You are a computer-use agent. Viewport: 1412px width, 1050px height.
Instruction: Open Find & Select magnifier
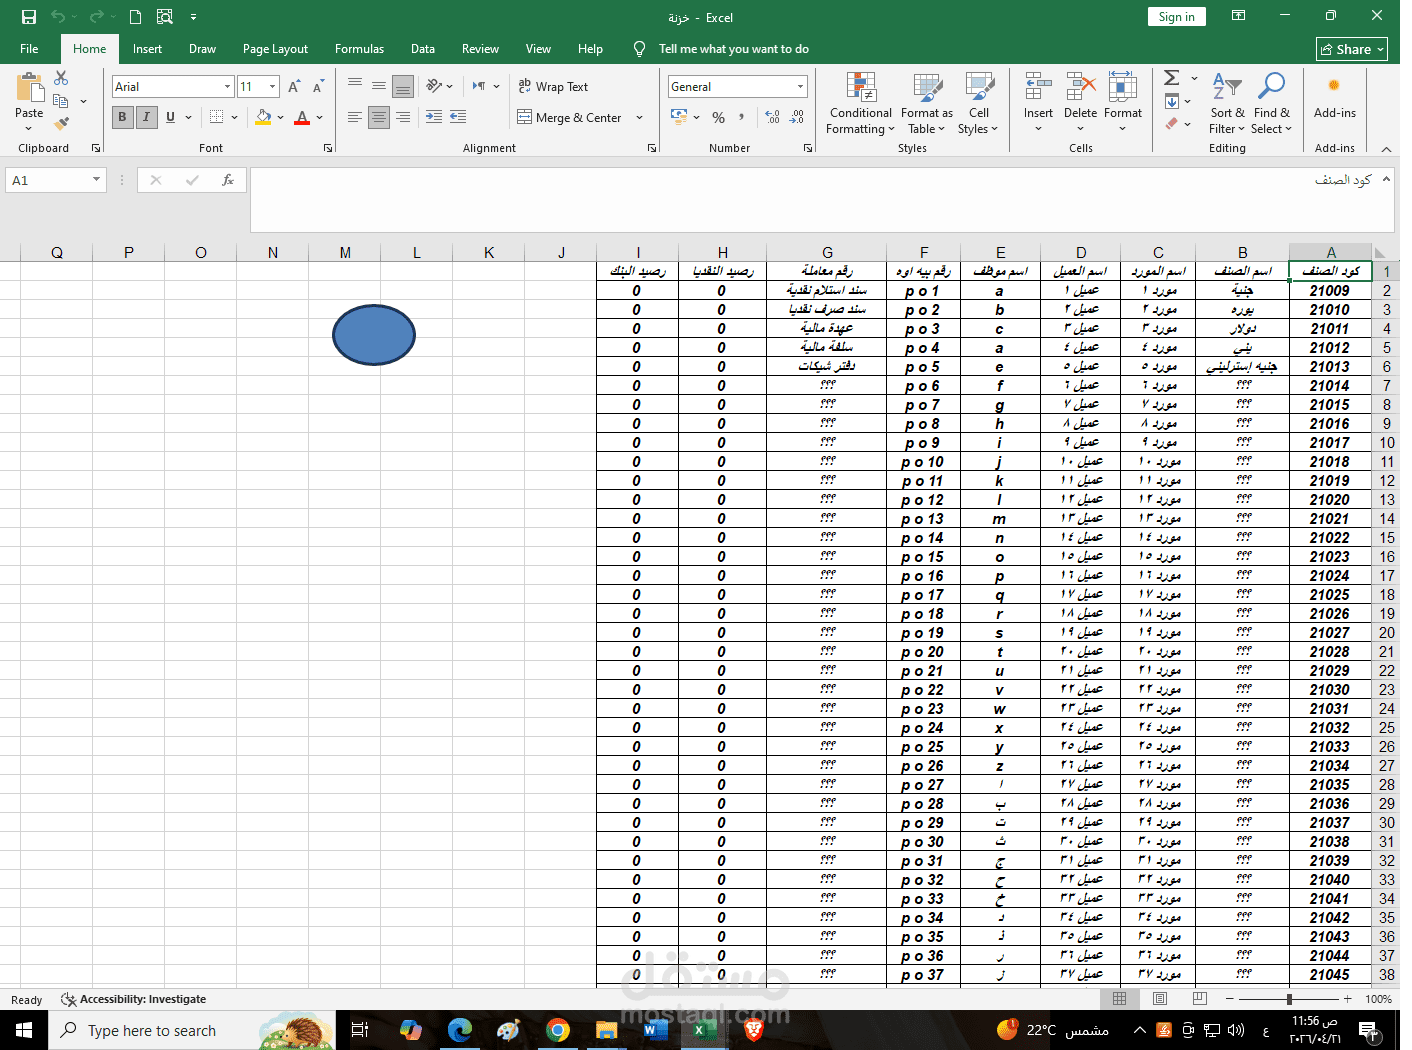coord(1271,103)
